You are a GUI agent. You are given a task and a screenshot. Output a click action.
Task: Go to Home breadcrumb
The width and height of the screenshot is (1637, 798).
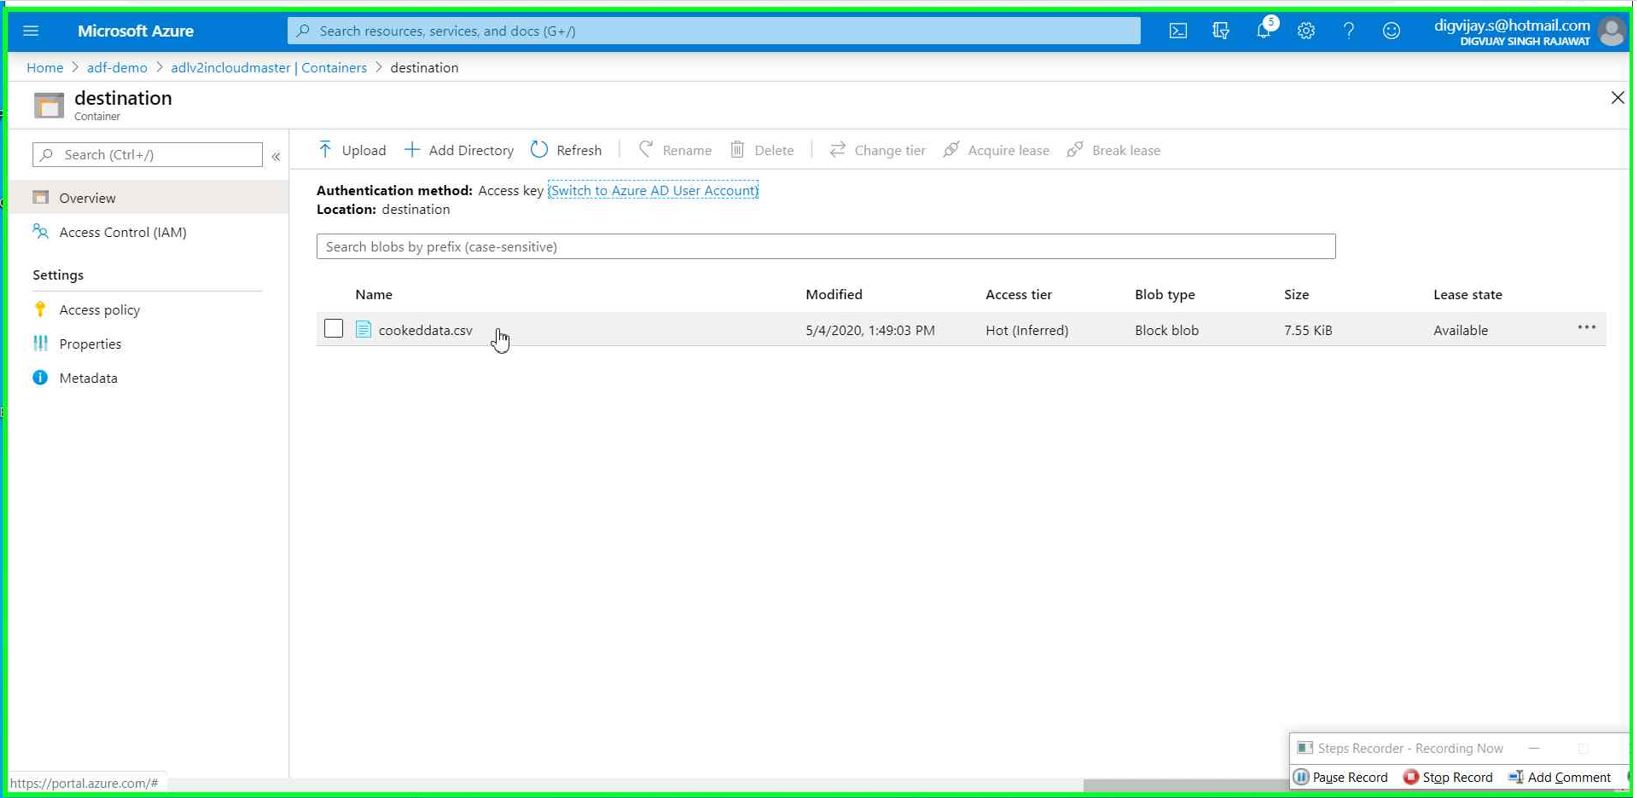point(45,68)
